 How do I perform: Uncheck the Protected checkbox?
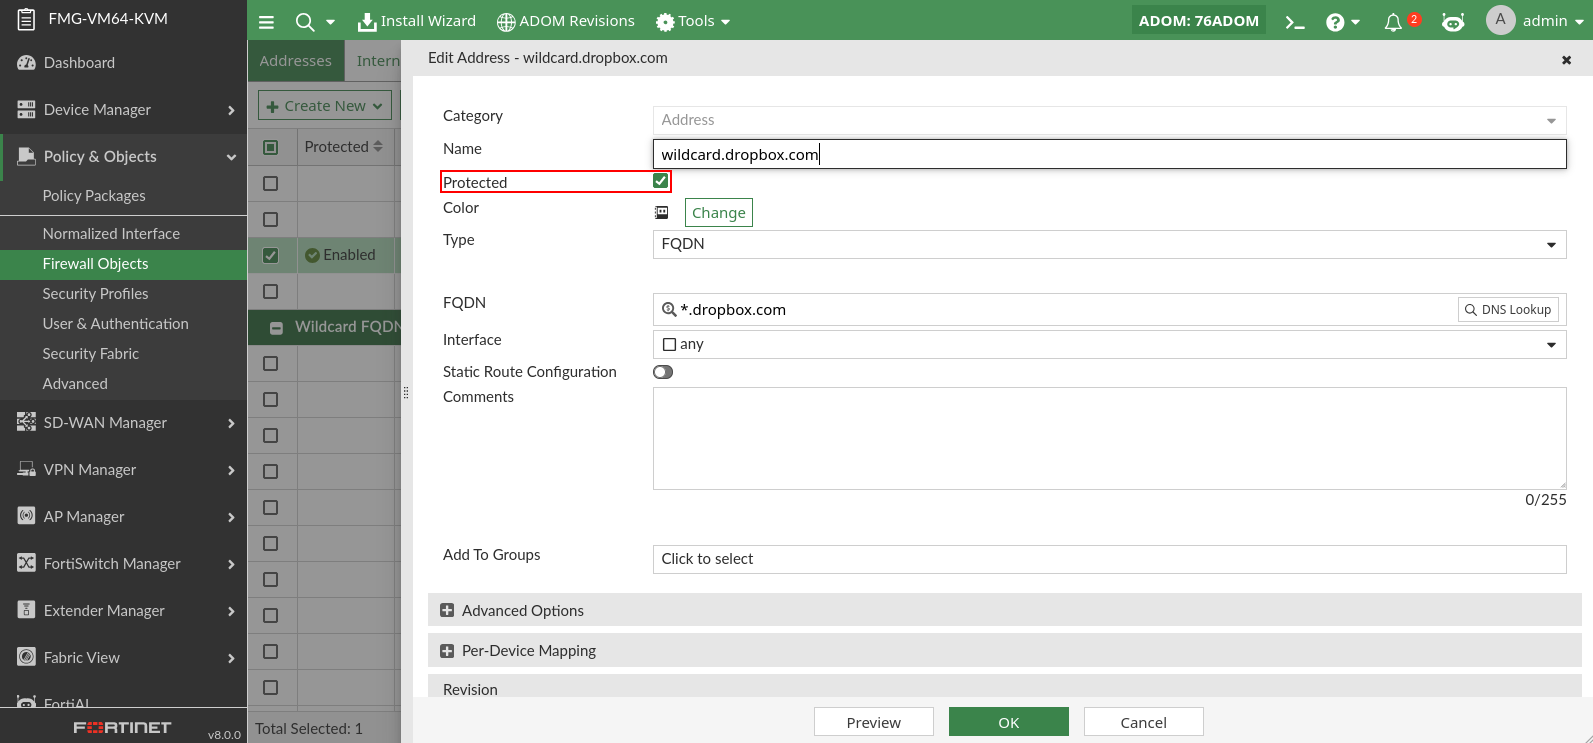point(661,181)
